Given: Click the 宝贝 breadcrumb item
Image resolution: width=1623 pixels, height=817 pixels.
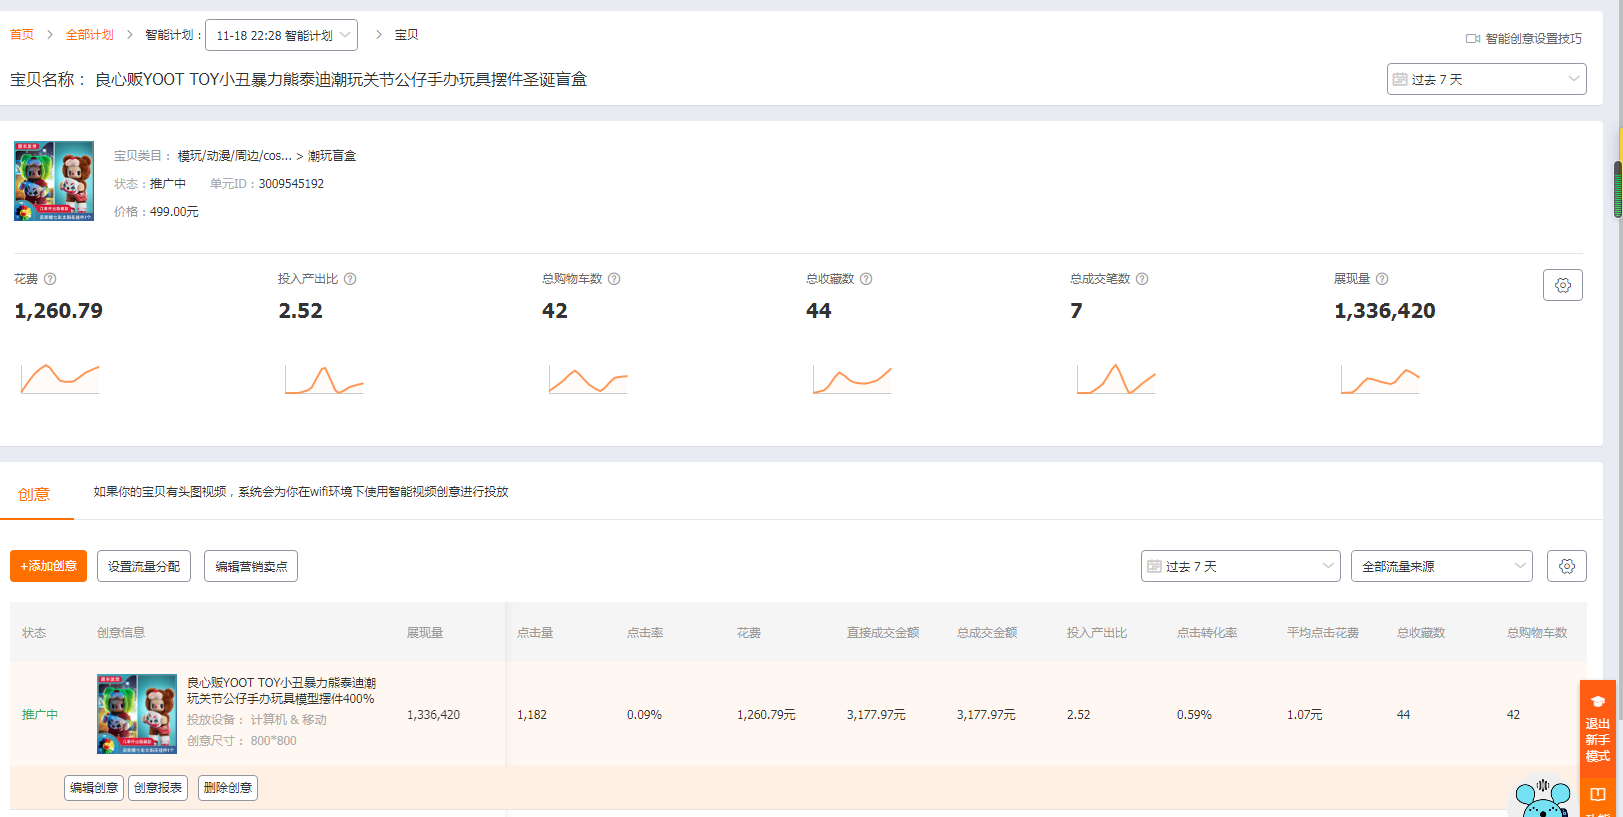Looking at the screenshot, I should coord(406,35).
